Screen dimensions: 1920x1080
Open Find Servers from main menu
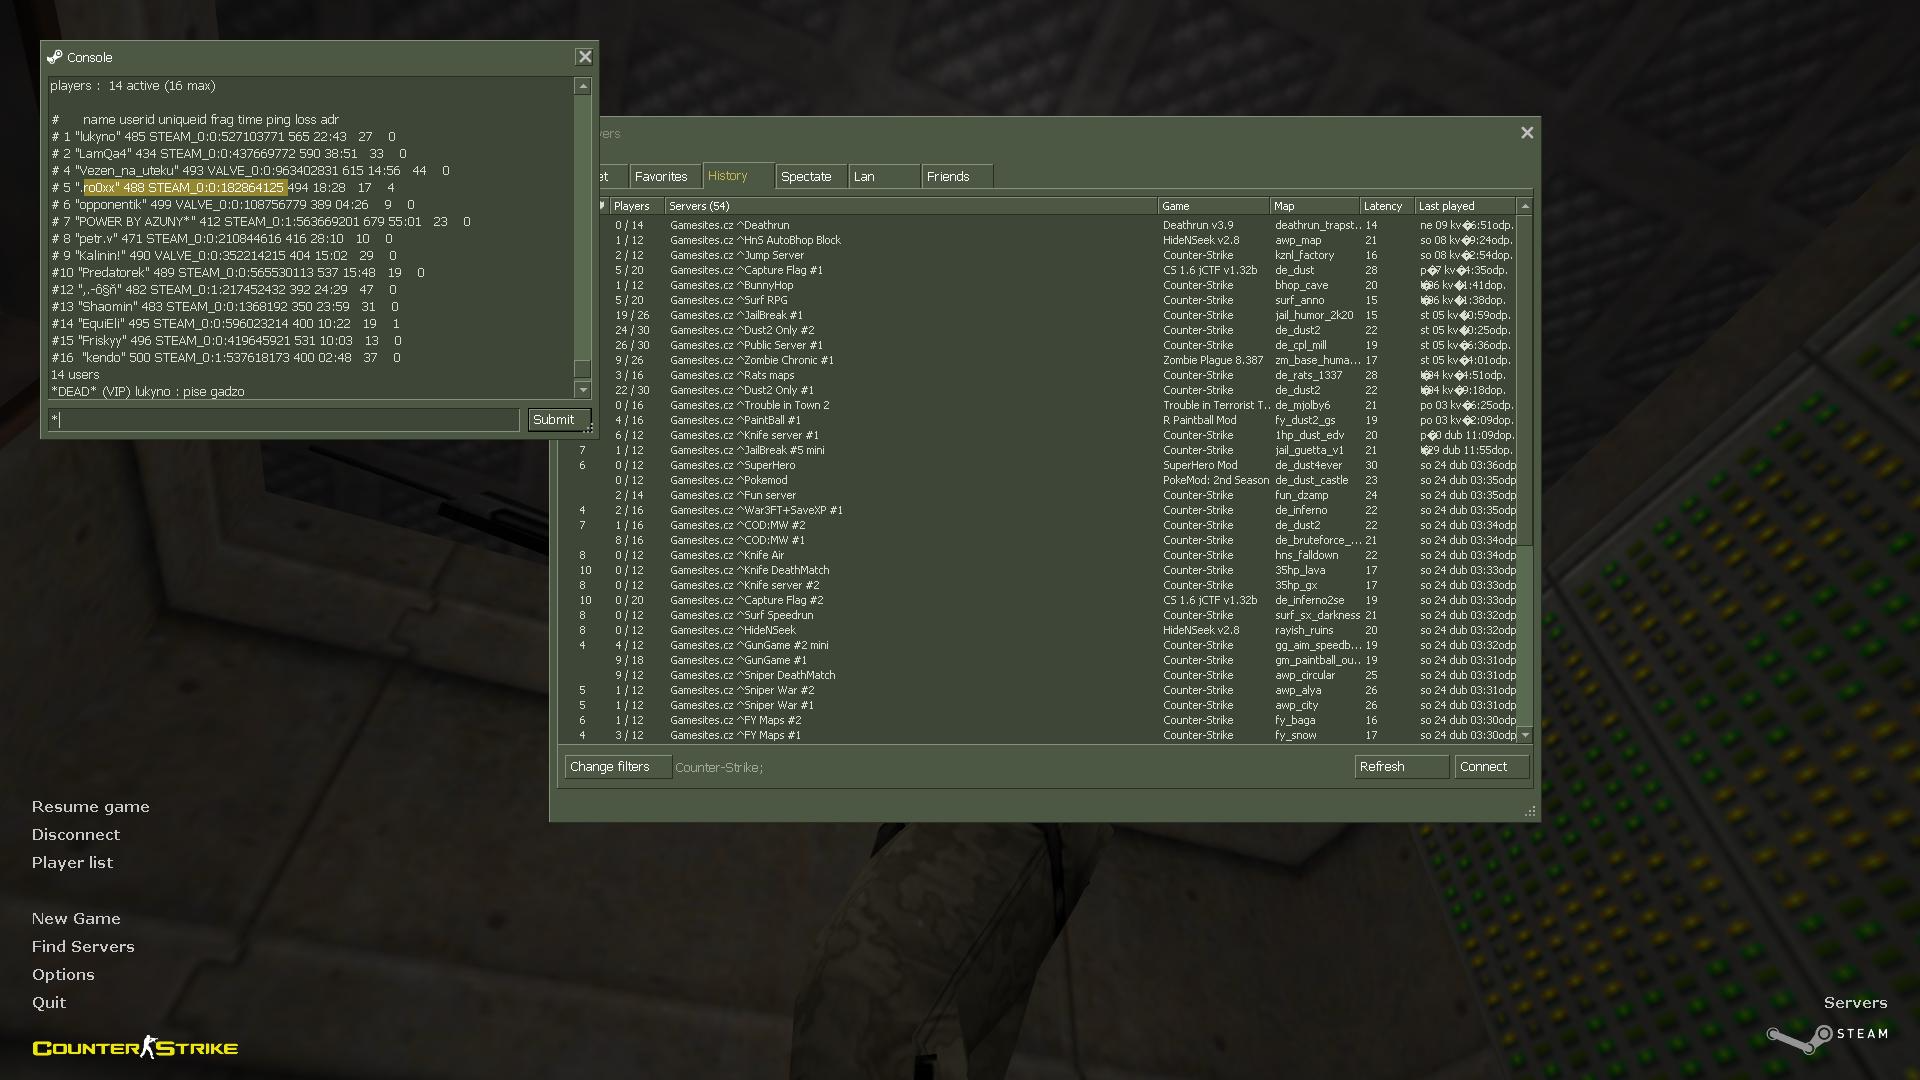pos(82,946)
